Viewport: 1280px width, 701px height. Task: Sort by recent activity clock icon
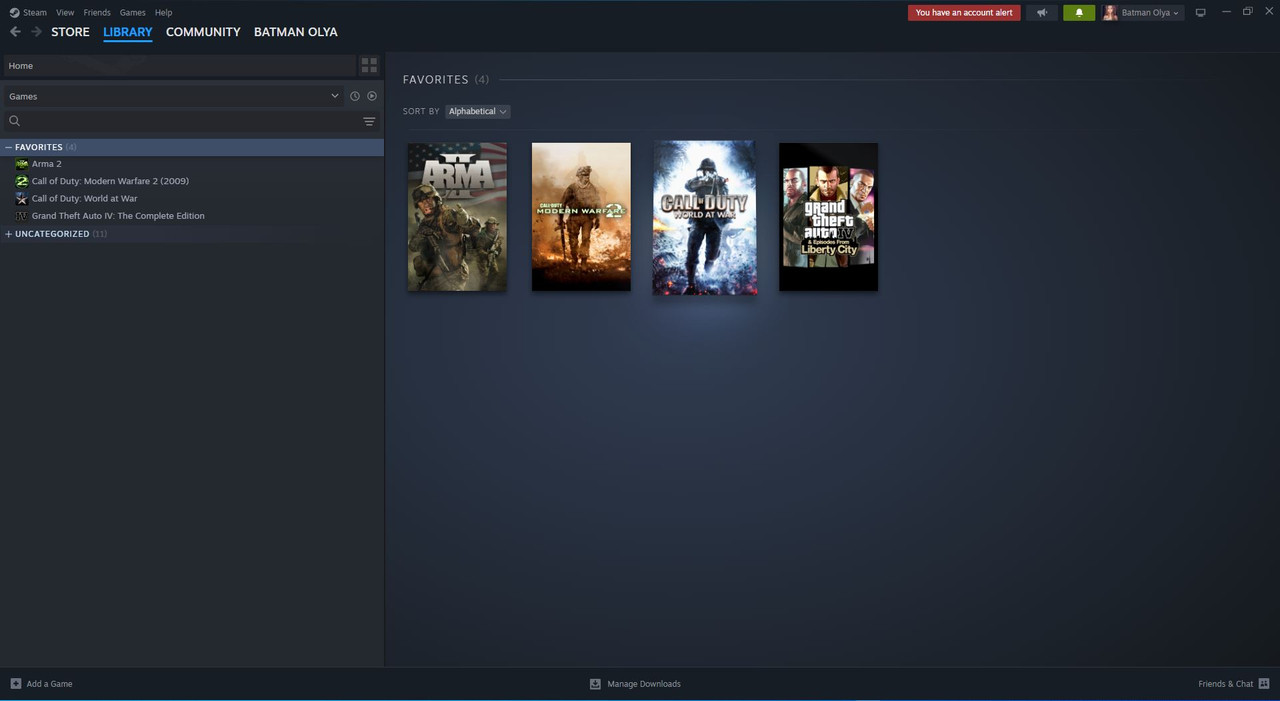tap(354, 96)
